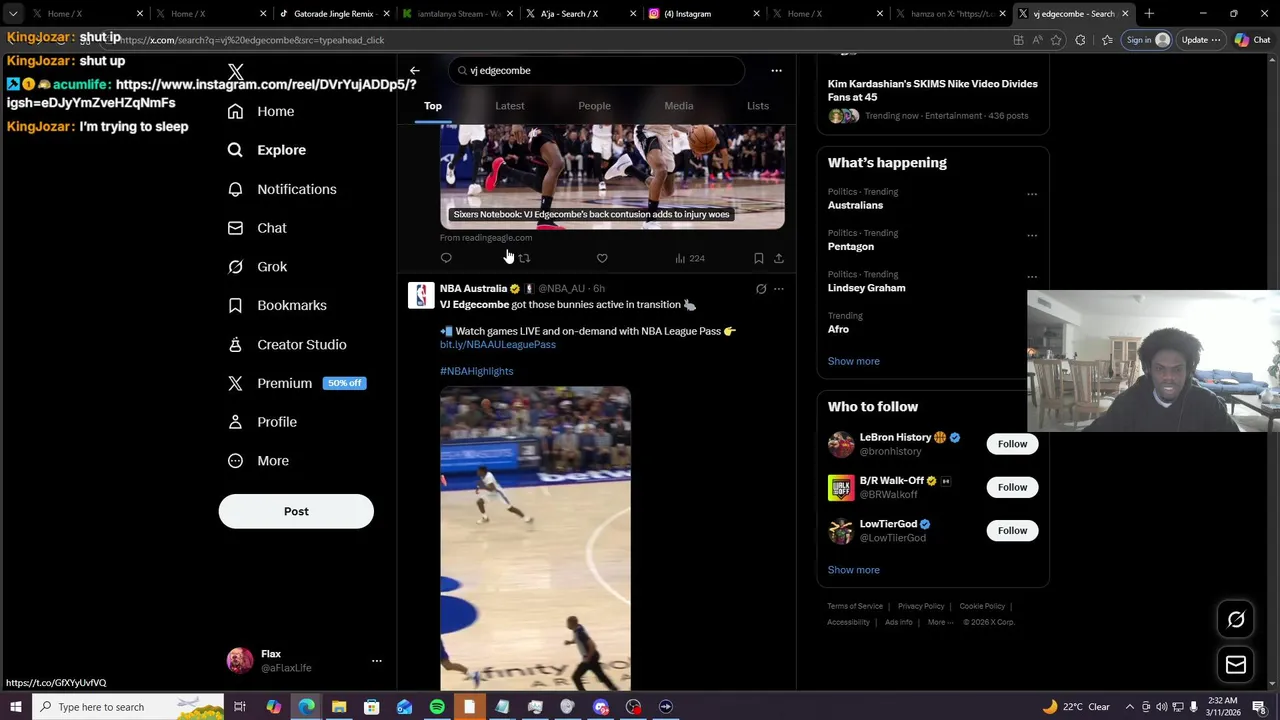The height and width of the screenshot is (720, 1280).
Task: Open NBA Australia profile avatar
Action: click(x=421, y=296)
